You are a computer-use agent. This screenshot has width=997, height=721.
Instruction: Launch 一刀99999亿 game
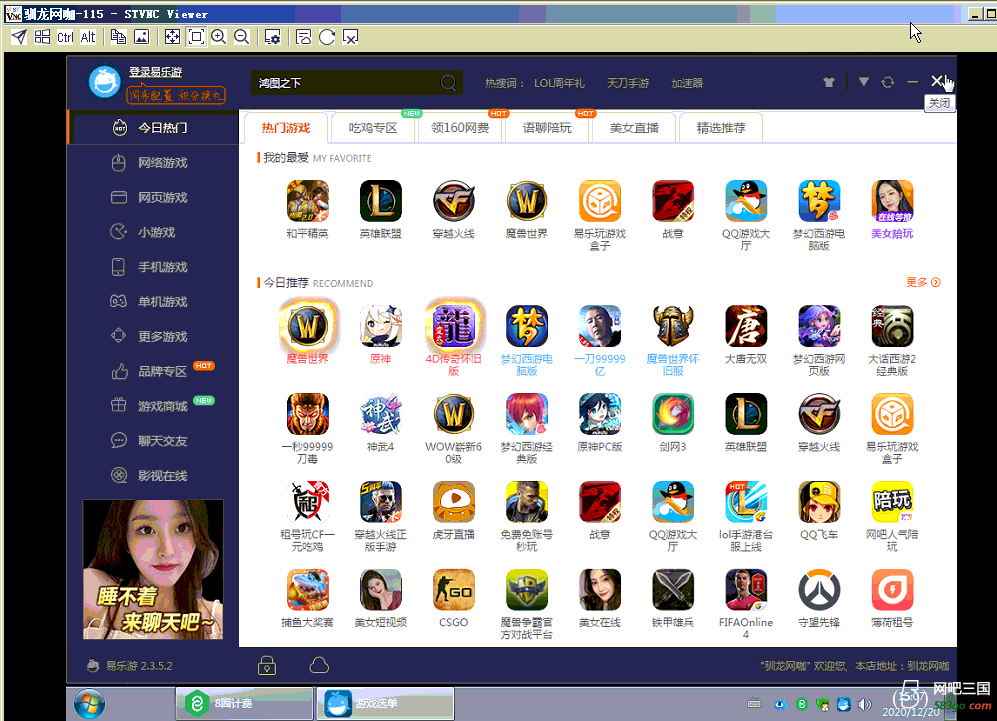coord(600,326)
